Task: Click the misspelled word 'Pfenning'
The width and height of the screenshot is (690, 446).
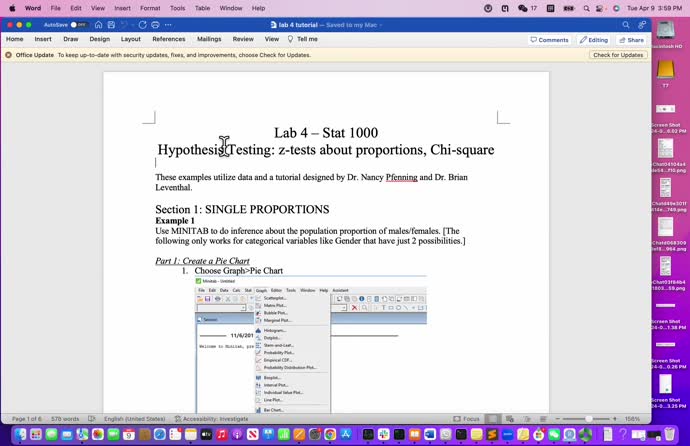Action: point(401,177)
